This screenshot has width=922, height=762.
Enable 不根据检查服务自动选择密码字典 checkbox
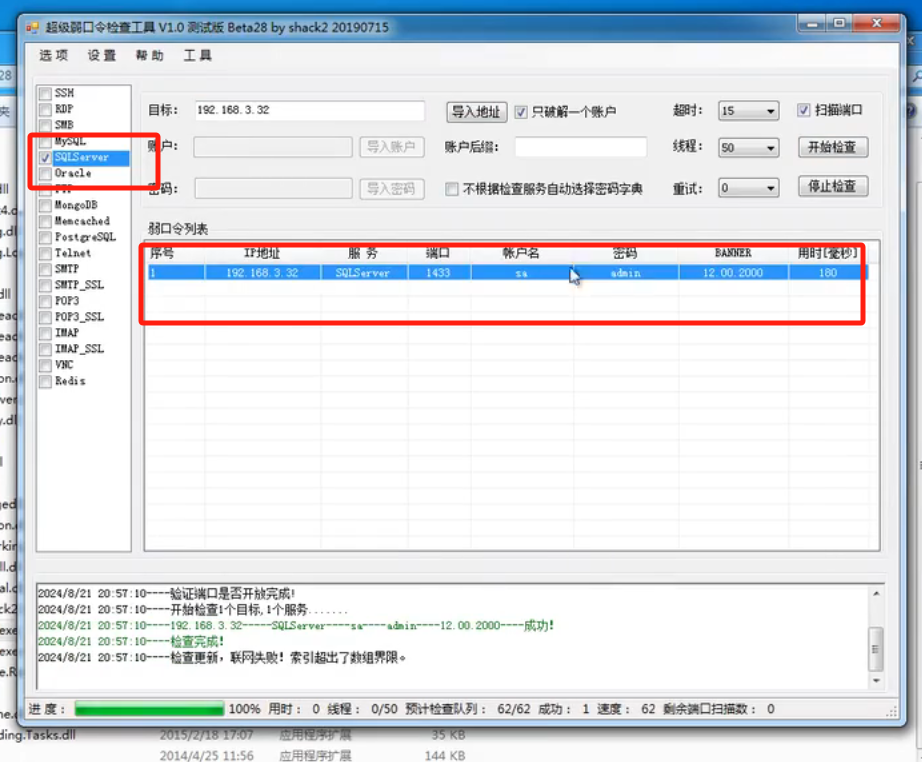pyautogui.click(x=452, y=189)
